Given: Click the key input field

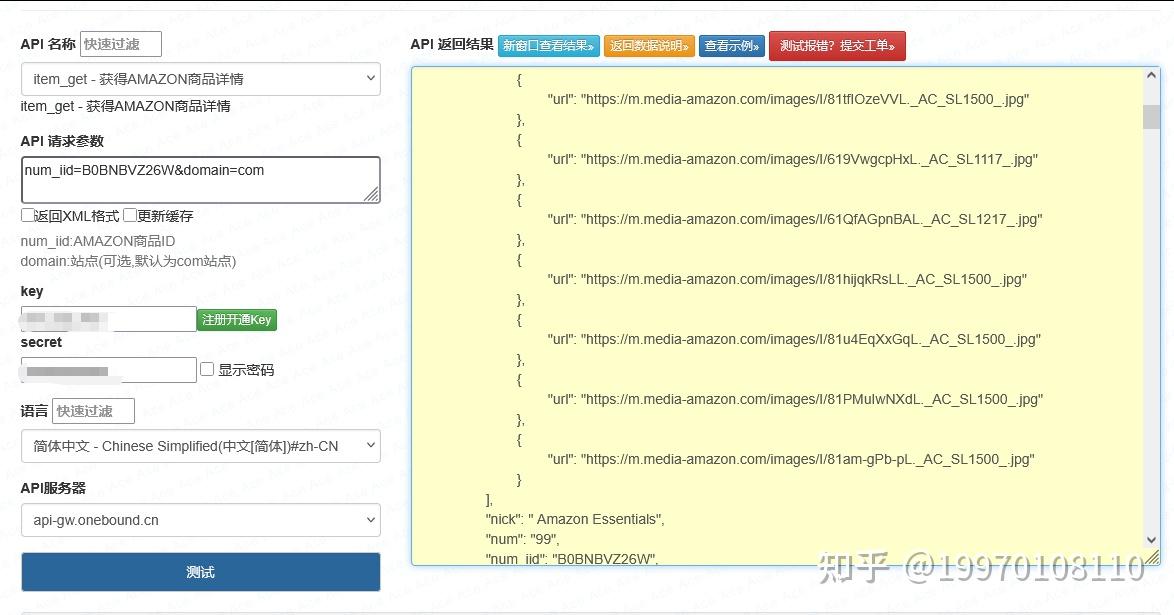Looking at the screenshot, I should point(109,319).
